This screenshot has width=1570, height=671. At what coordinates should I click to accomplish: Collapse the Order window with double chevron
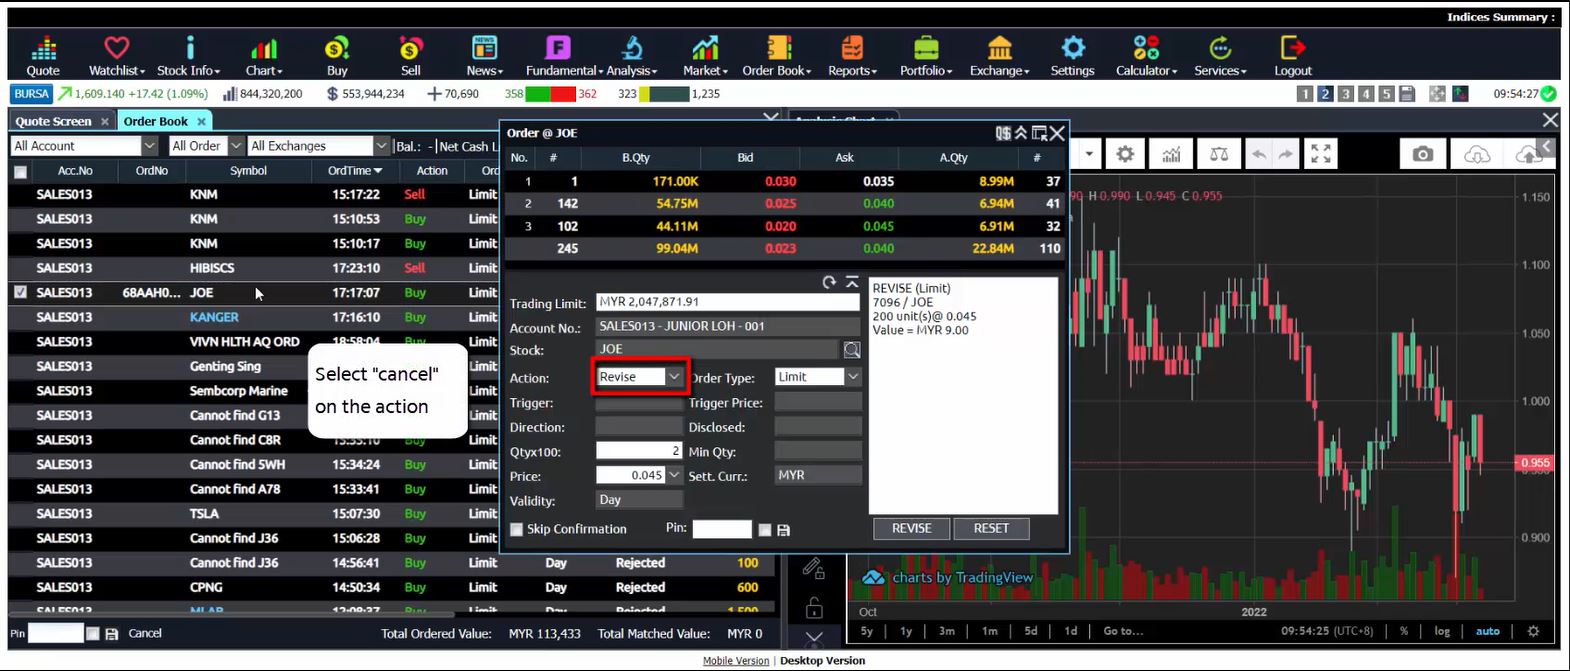[1021, 133]
